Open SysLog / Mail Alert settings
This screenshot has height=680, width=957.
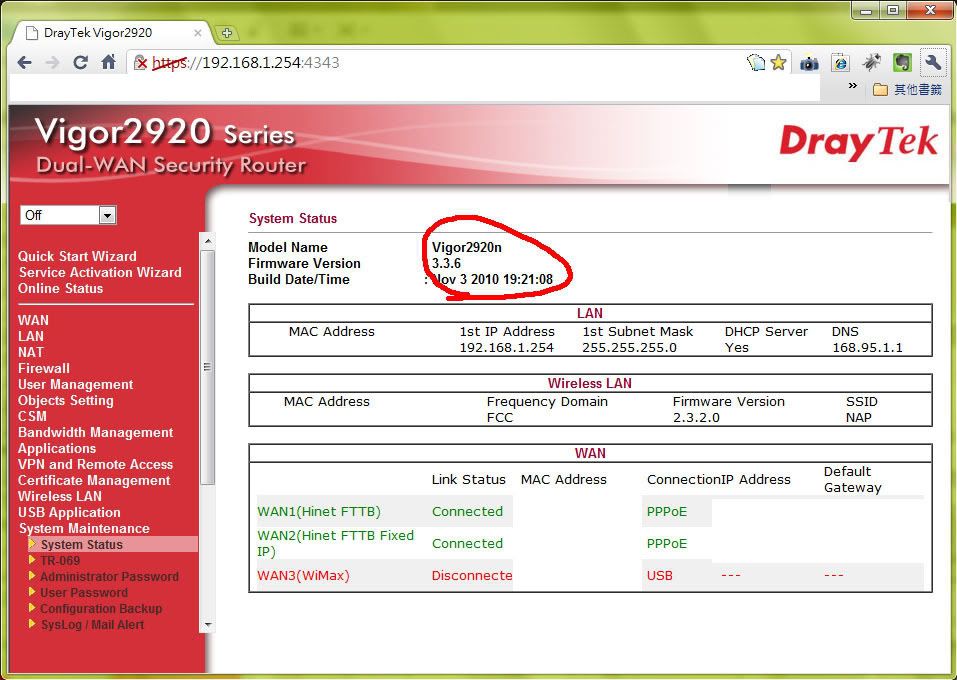[92, 624]
